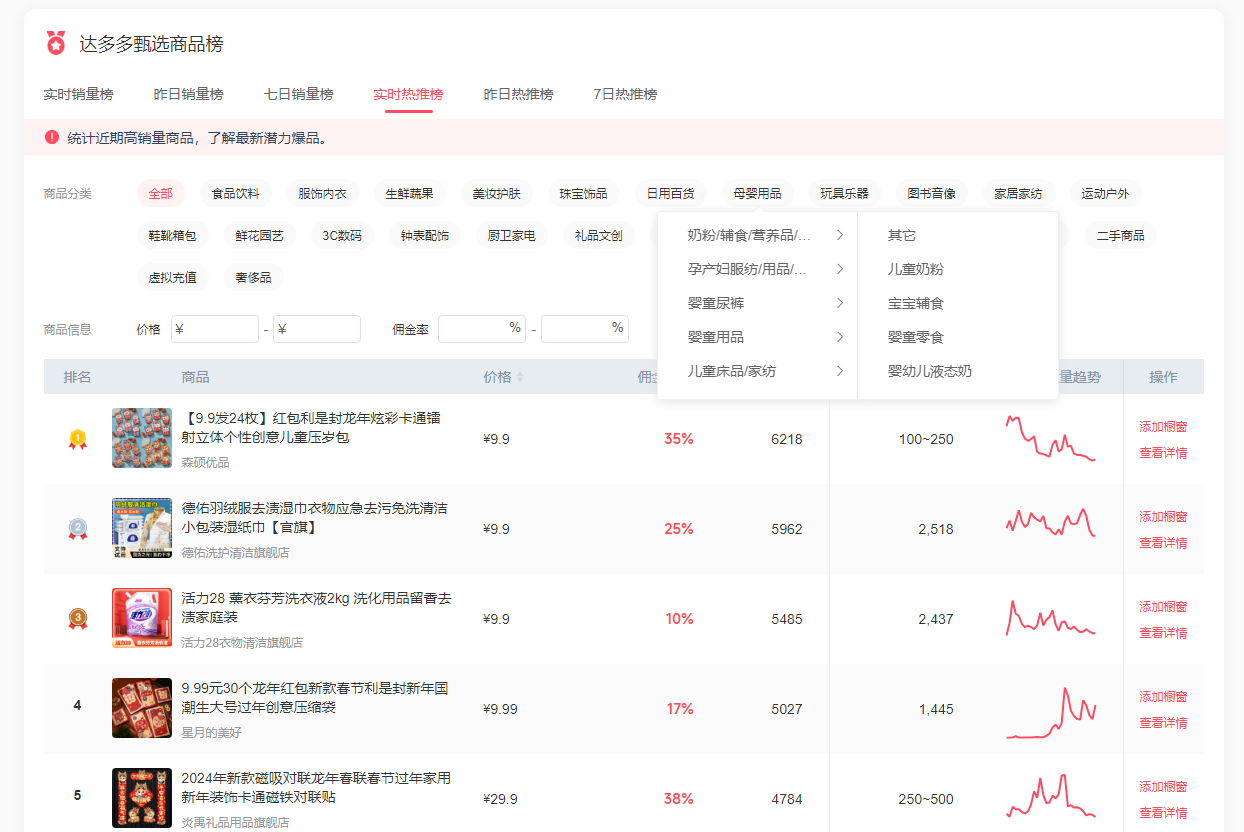The image size is (1244, 832).
Task: Click the bronze third-place medal icon
Action: [x=77, y=619]
